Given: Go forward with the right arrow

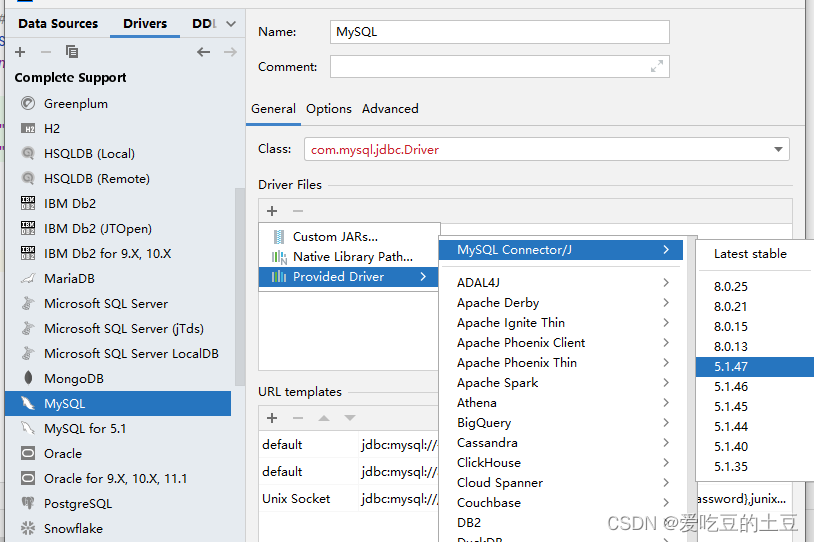Looking at the screenshot, I should coord(230,52).
